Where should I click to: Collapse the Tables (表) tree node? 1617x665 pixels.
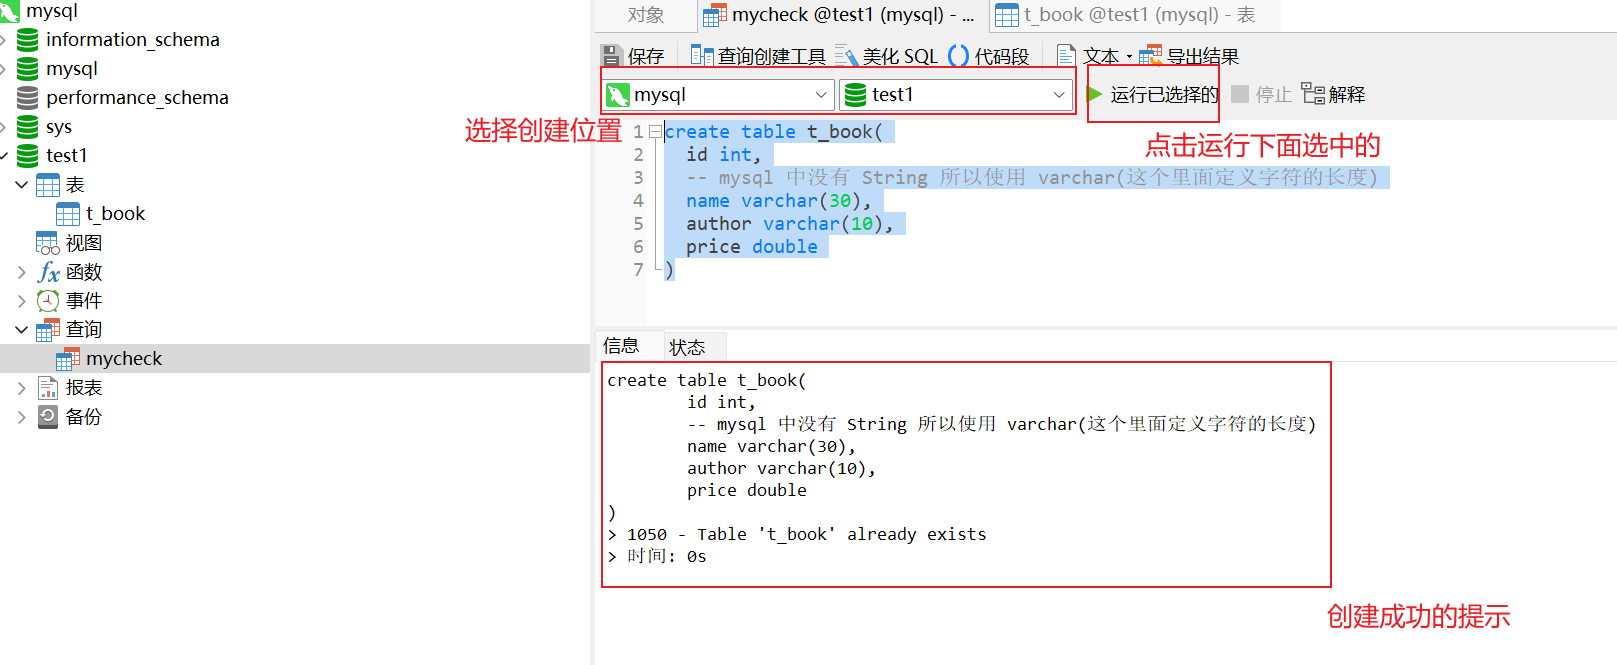tap(22, 185)
